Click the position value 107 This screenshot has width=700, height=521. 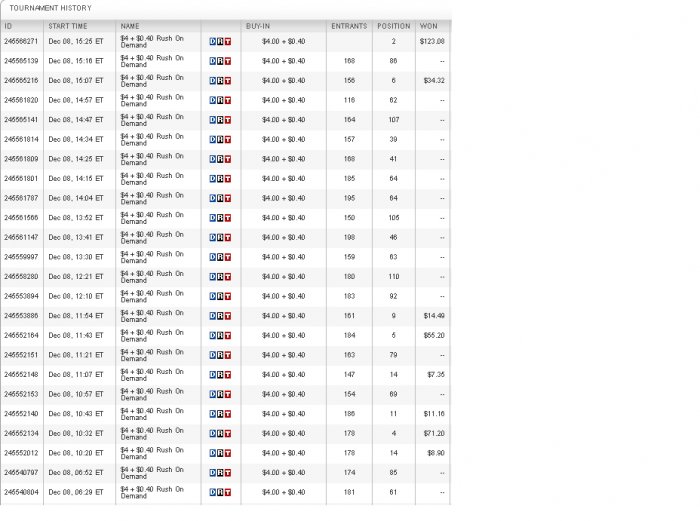[x=394, y=120]
